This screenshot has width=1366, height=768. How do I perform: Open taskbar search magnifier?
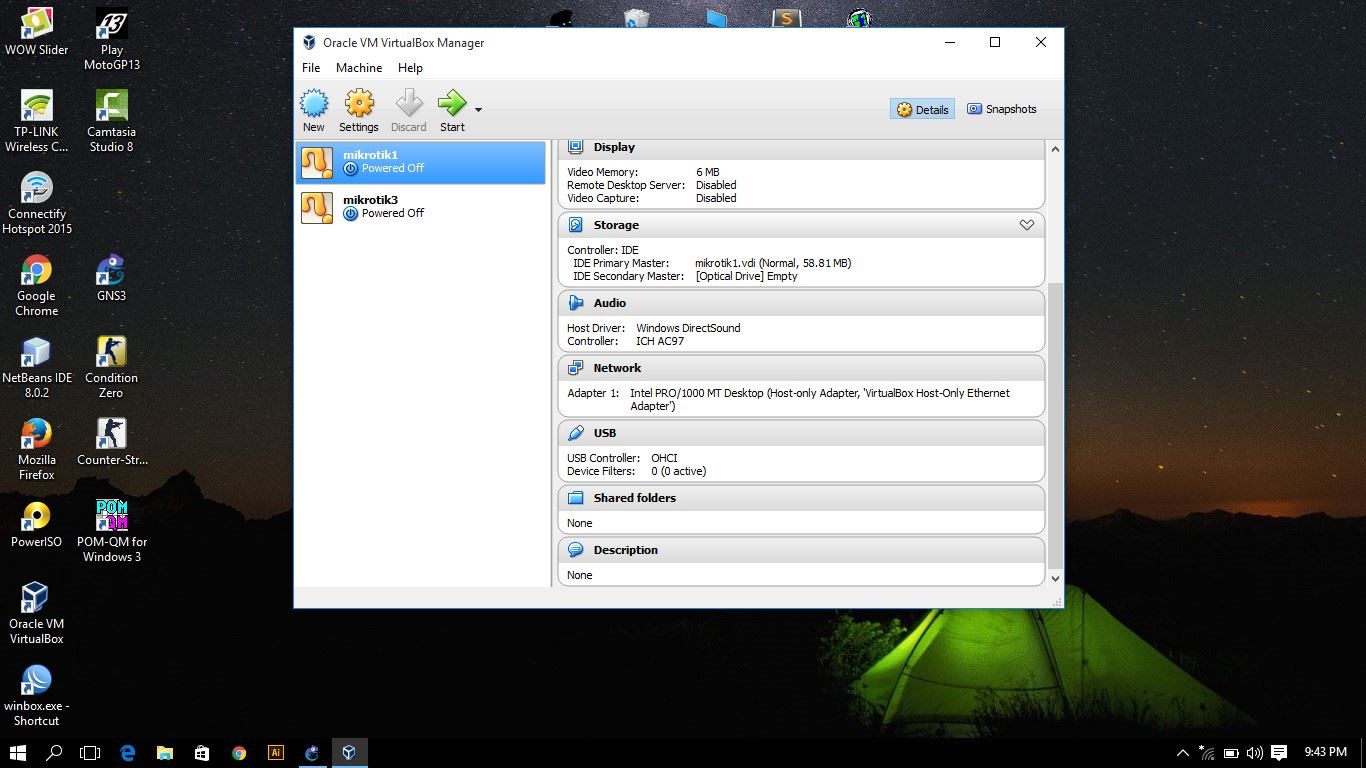click(55, 753)
